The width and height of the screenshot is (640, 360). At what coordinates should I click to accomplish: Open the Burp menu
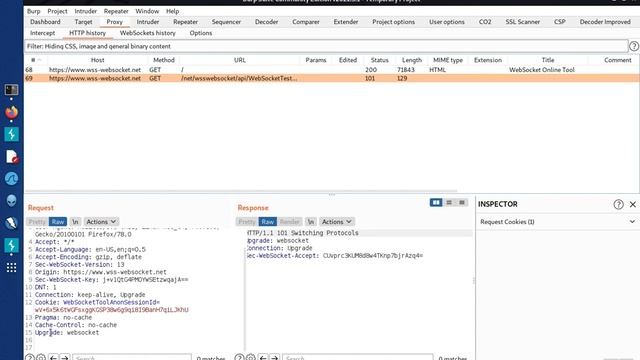pyautogui.click(x=33, y=11)
